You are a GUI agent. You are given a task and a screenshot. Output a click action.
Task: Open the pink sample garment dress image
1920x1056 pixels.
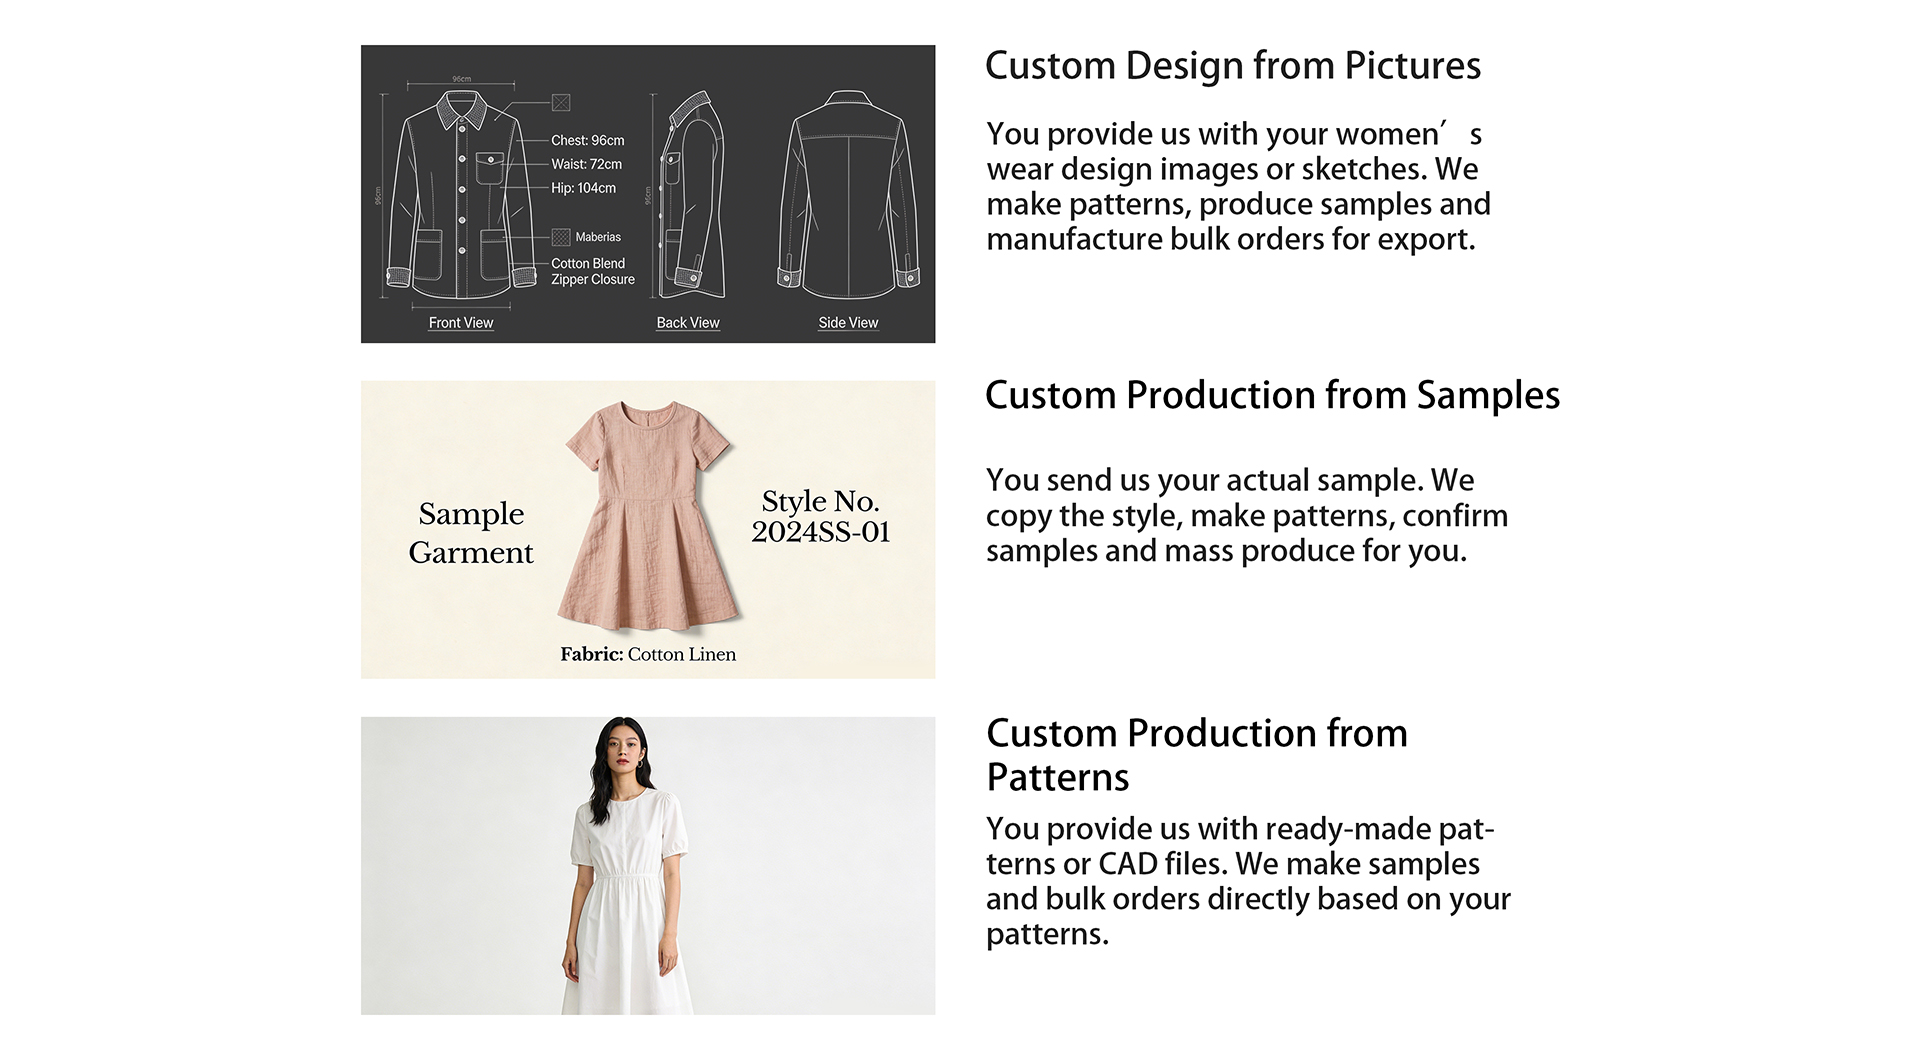pos(648,529)
